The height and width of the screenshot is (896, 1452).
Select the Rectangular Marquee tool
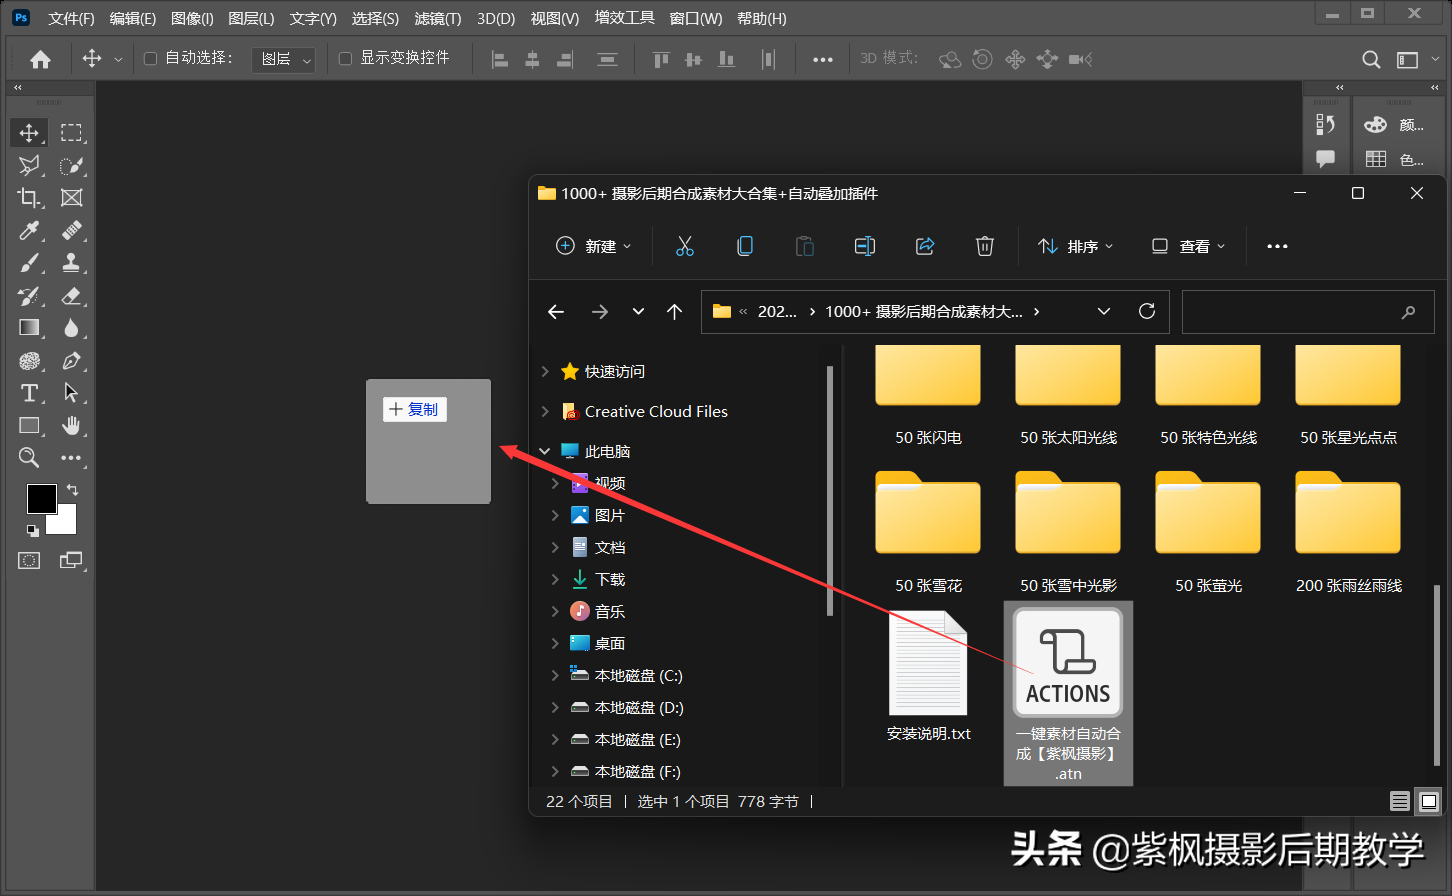pyautogui.click(x=71, y=133)
